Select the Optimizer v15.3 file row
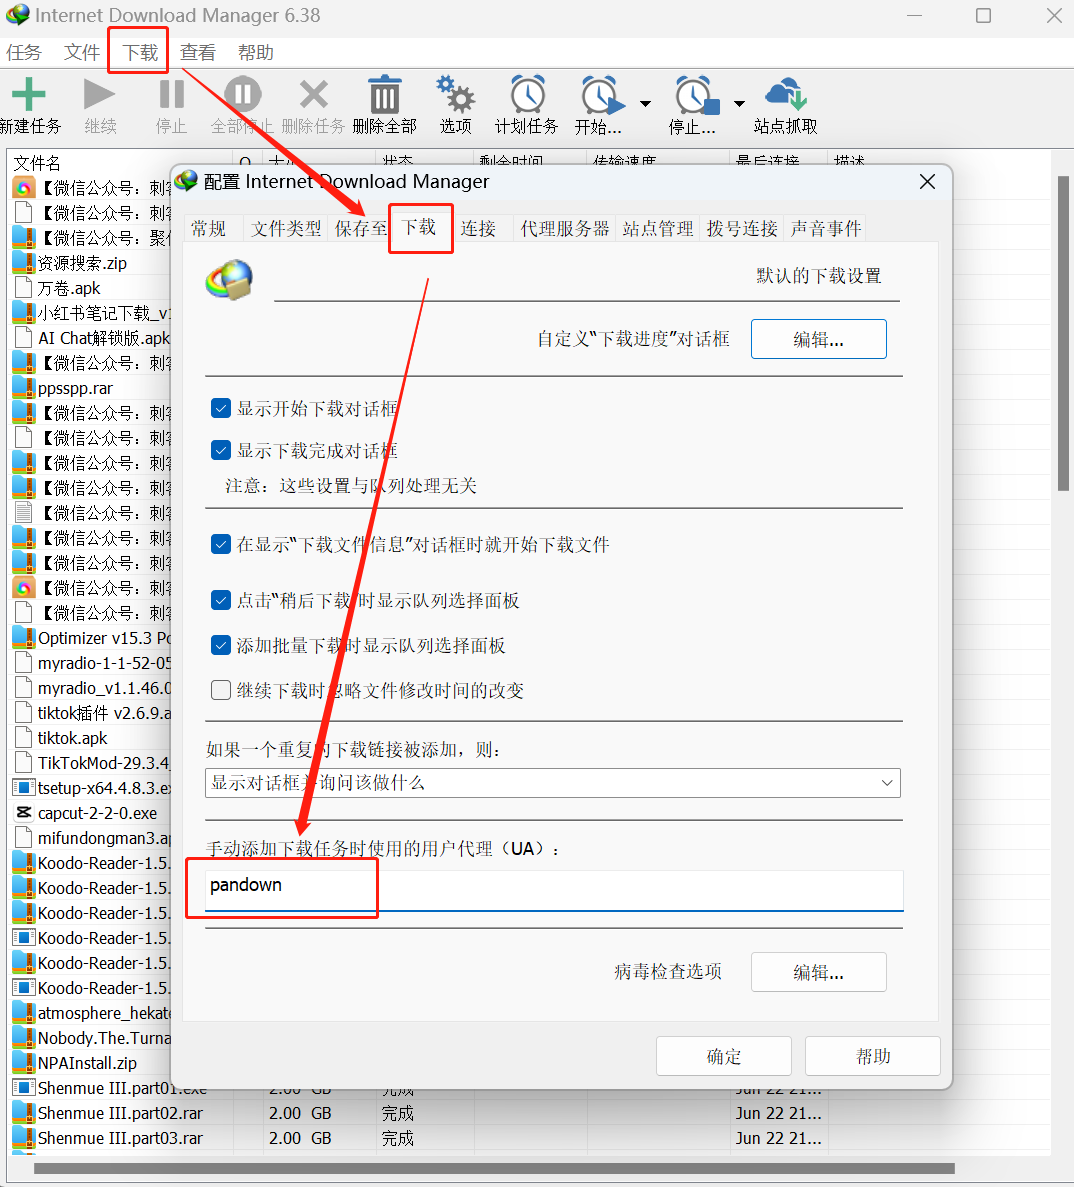Screen dimensions: 1074x1187 (x=91, y=637)
